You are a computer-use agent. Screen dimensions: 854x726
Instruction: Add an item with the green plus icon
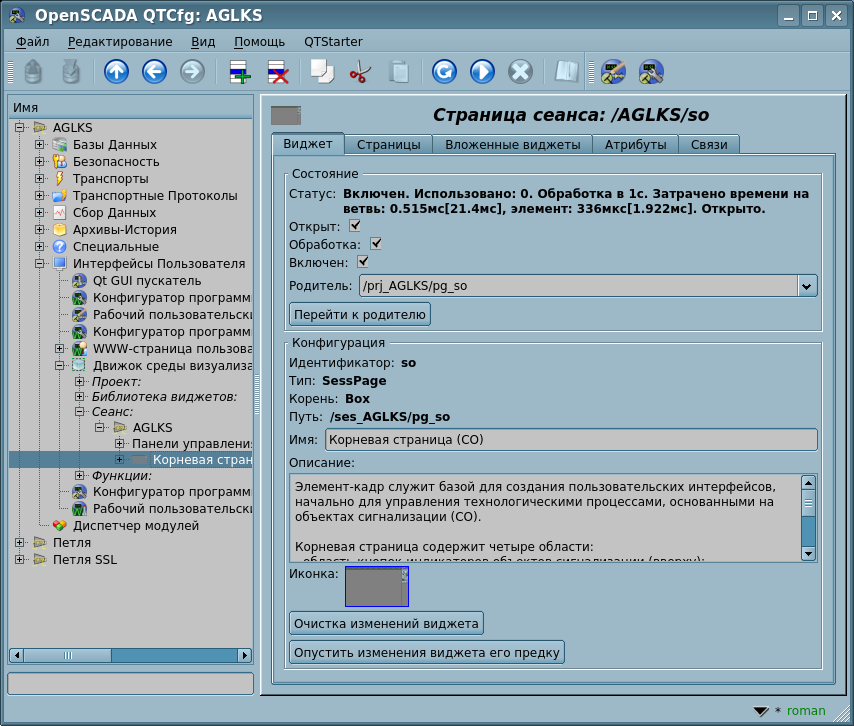point(240,72)
